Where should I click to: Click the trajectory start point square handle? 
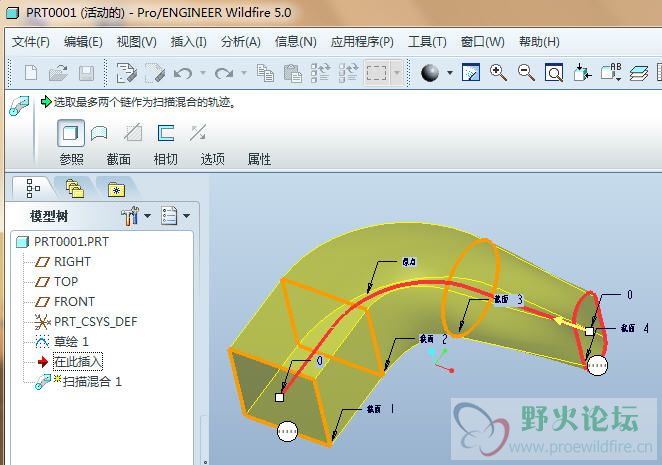tap(279, 397)
